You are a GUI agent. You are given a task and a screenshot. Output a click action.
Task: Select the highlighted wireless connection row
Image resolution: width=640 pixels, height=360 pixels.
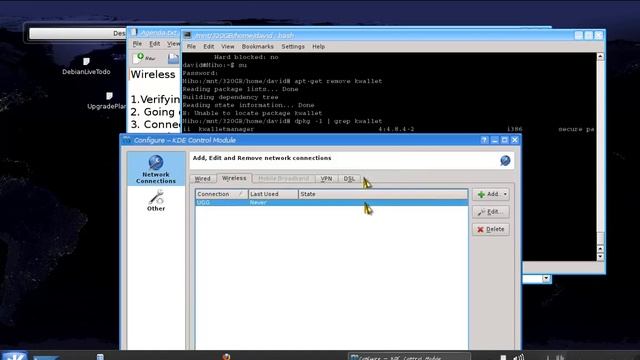tap(331, 202)
